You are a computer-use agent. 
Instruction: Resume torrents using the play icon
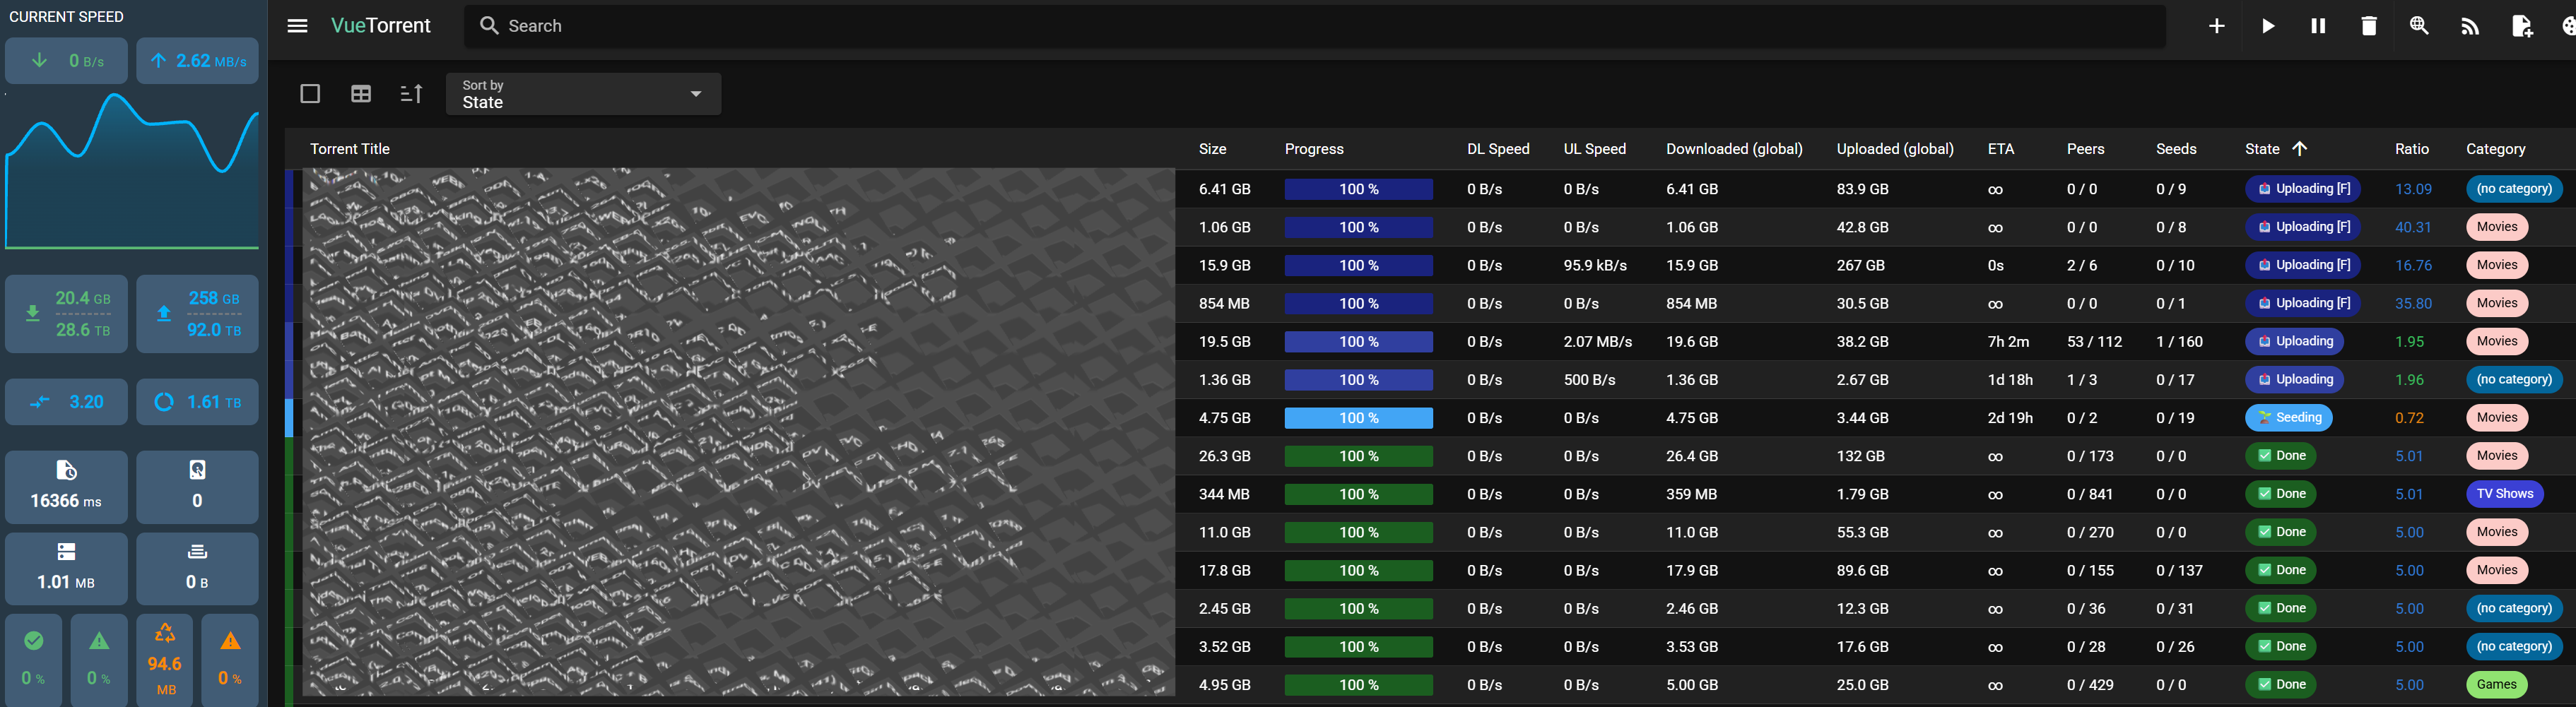point(2267,26)
